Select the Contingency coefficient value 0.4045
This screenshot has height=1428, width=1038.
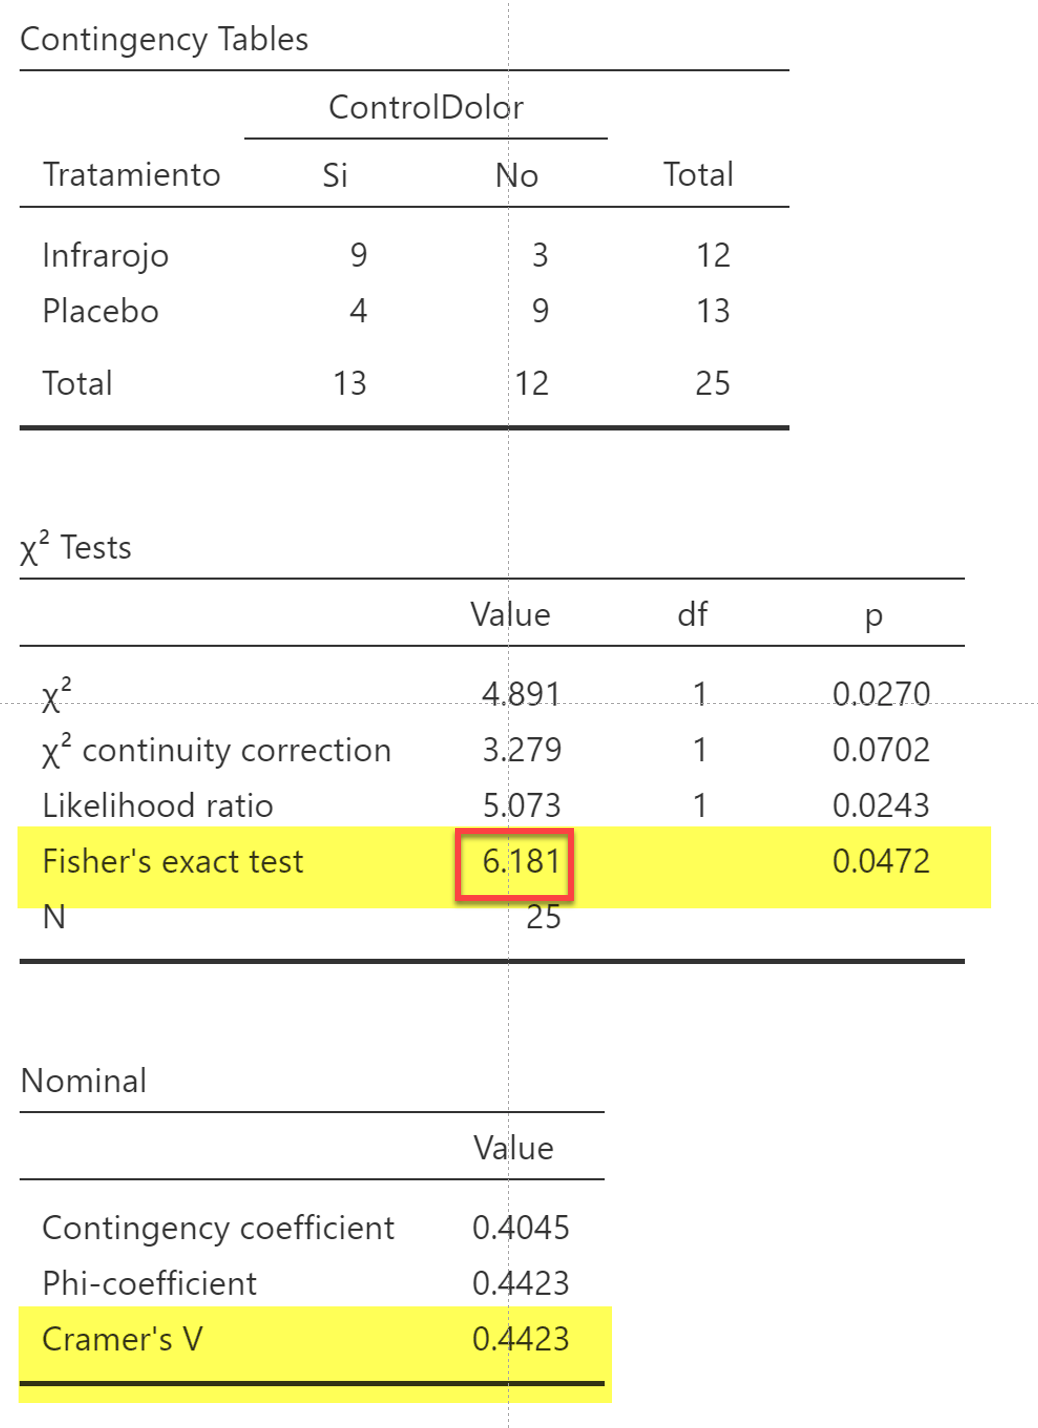pyautogui.click(x=520, y=1228)
